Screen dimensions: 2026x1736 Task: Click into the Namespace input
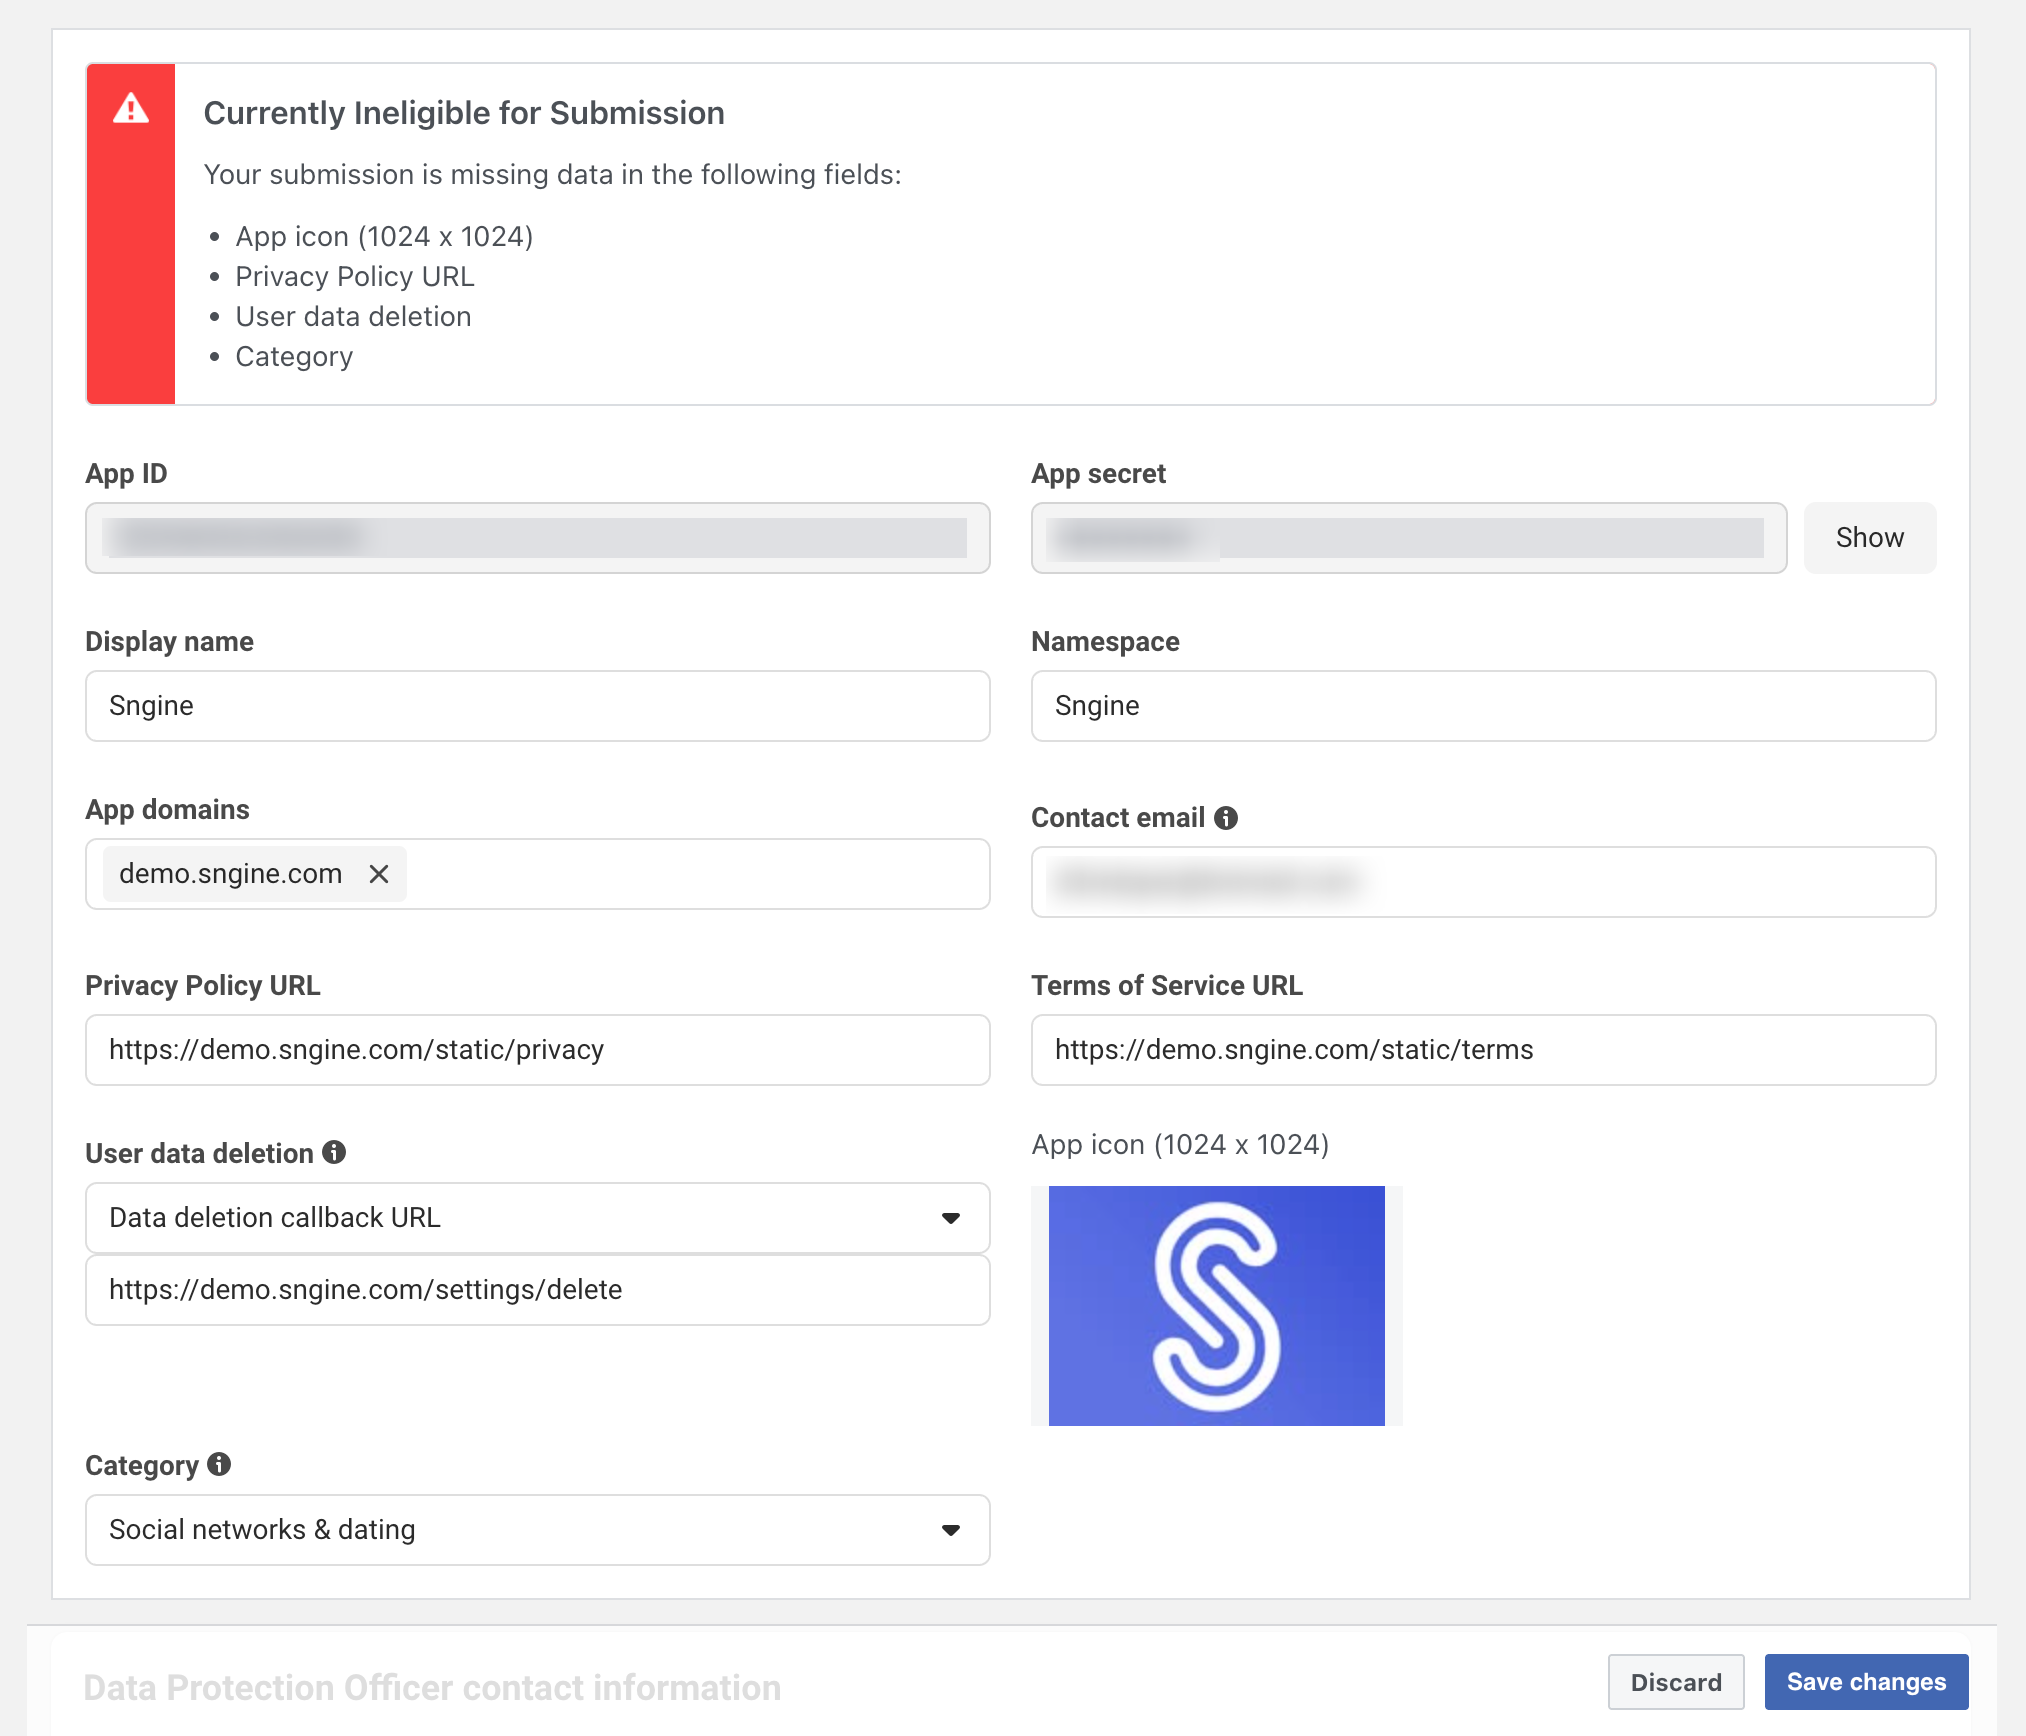pos(1482,706)
